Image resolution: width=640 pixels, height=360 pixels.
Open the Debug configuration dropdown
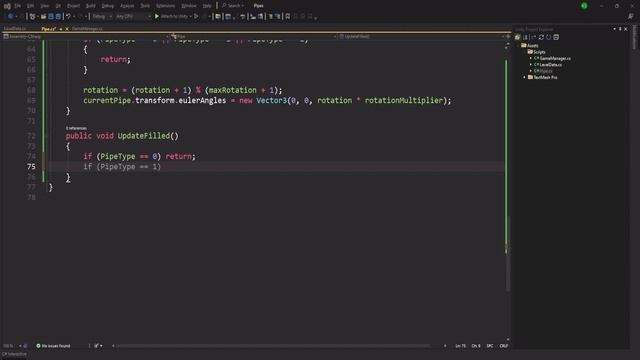pyautogui.click(x=102, y=16)
